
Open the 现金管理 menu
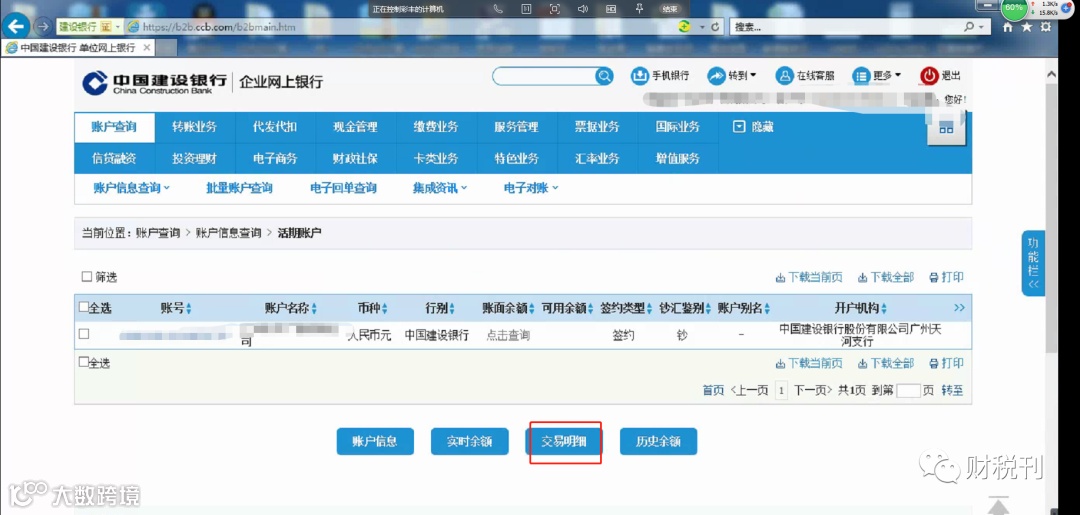click(355, 127)
